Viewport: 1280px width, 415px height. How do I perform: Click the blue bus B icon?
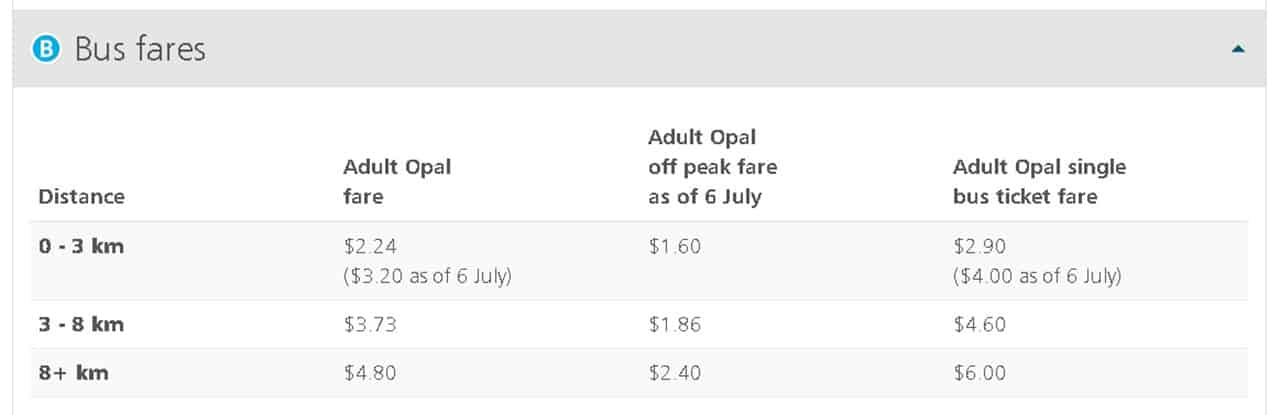pos(46,49)
